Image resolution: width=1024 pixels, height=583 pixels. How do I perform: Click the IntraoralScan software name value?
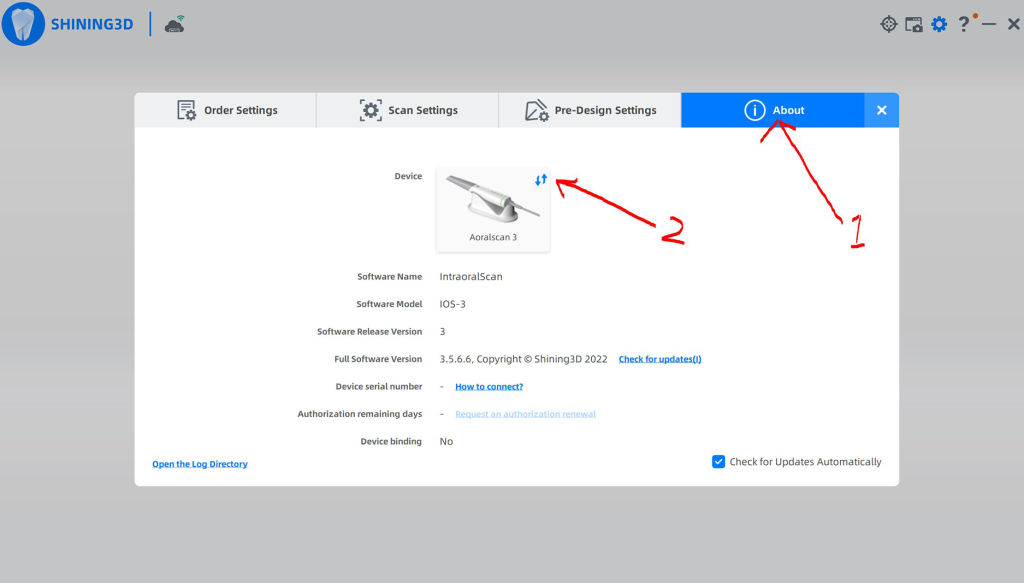[471, 277]
